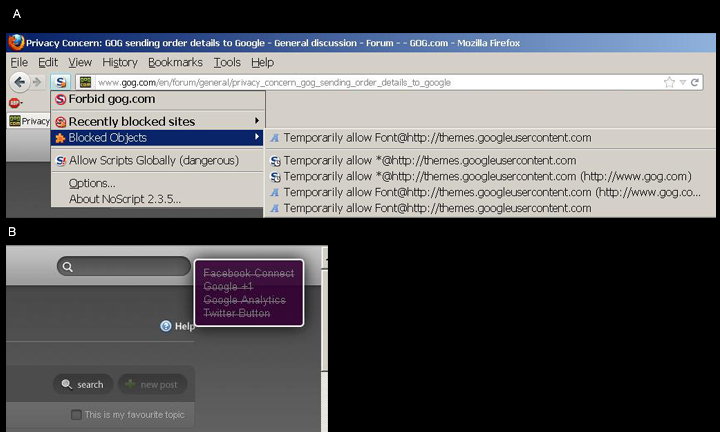The image size is (720, 432).
Task: Bookmark page with the star icon
Action: point(669,82)
